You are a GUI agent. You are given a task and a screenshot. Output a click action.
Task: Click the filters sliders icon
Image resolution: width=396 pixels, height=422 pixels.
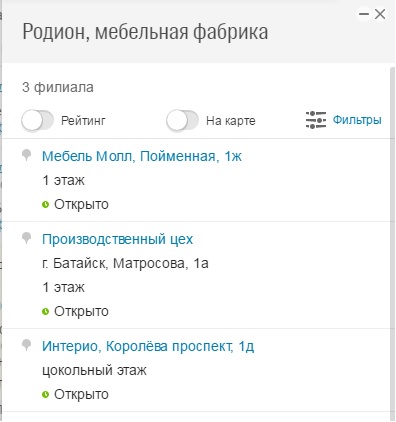click(316, 120)
